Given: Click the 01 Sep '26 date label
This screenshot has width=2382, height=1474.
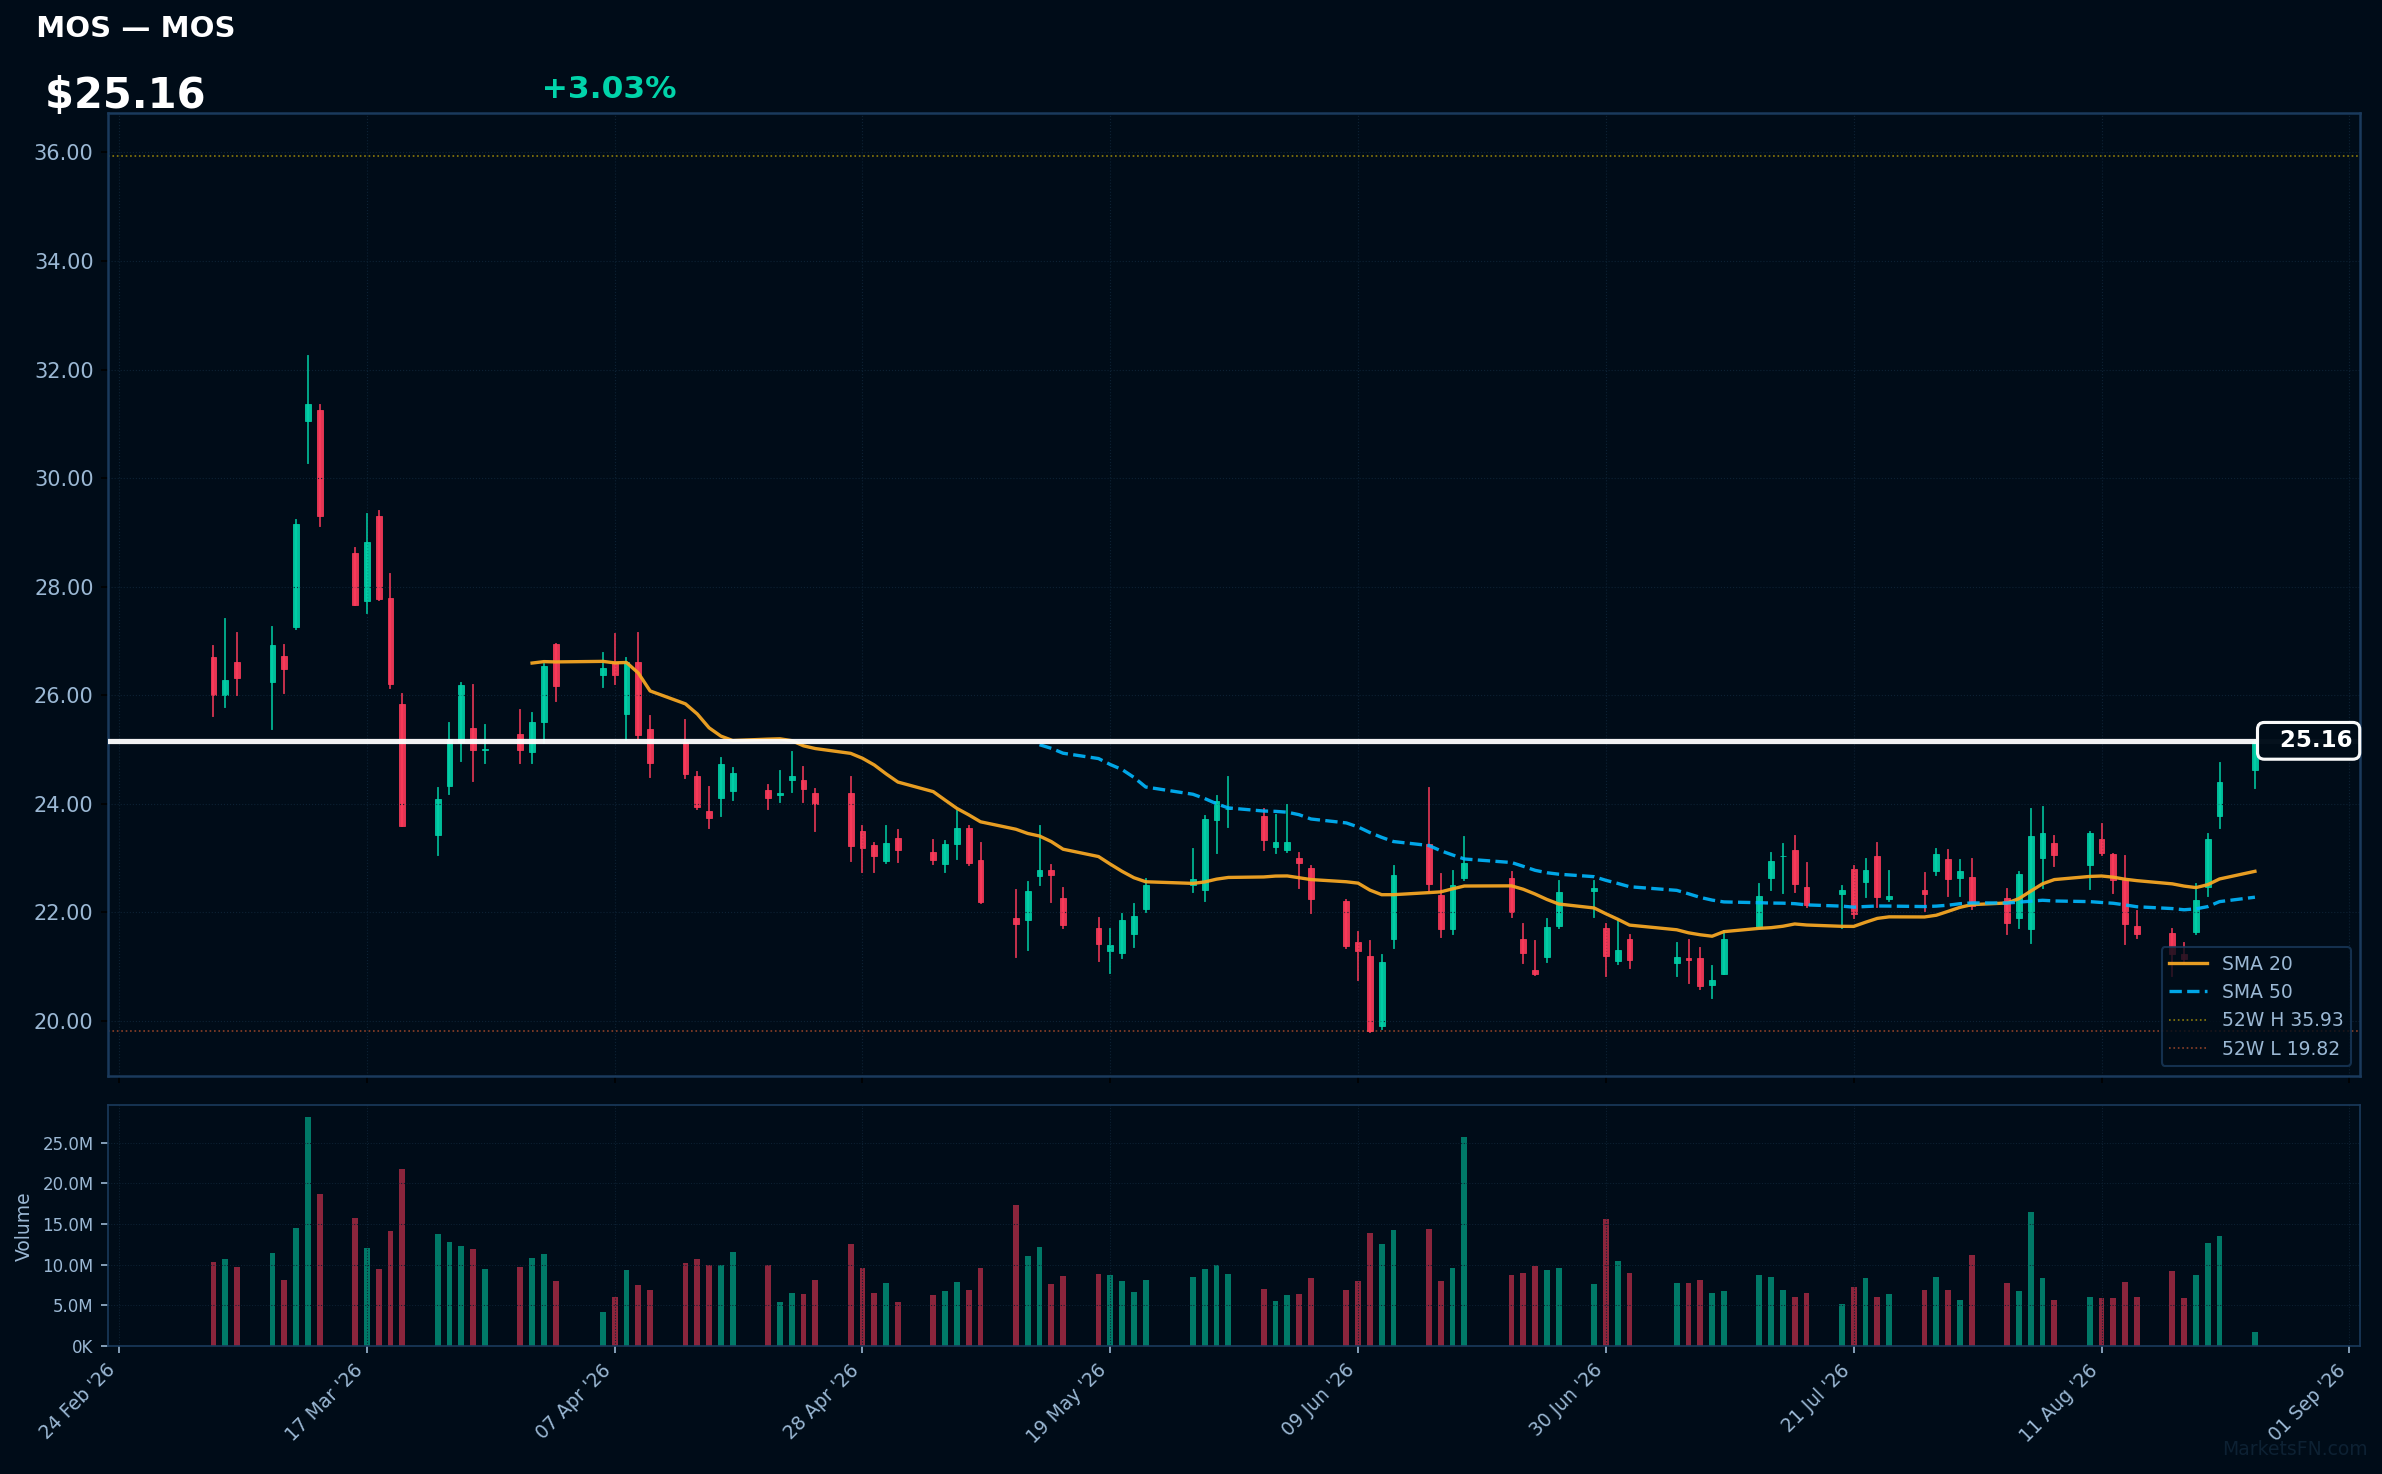Looking at the screenshot, I should (2307, 1401).
